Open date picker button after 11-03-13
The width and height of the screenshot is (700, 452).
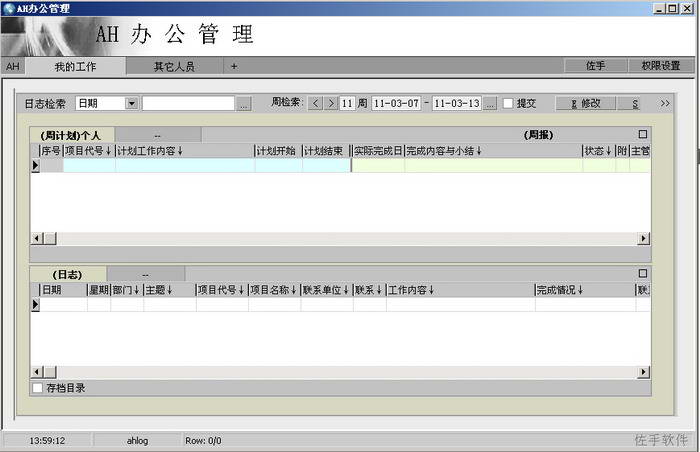pos(490,103)
